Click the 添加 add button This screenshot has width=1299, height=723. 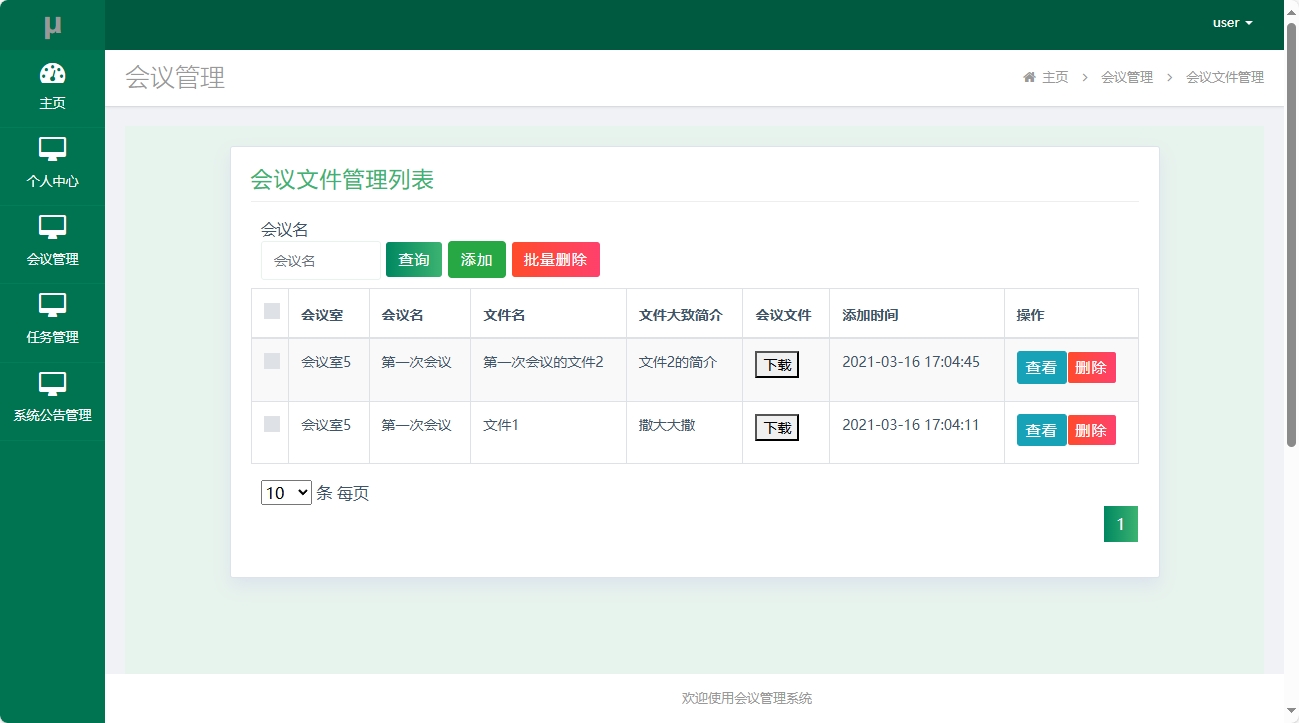pos(477,259)
